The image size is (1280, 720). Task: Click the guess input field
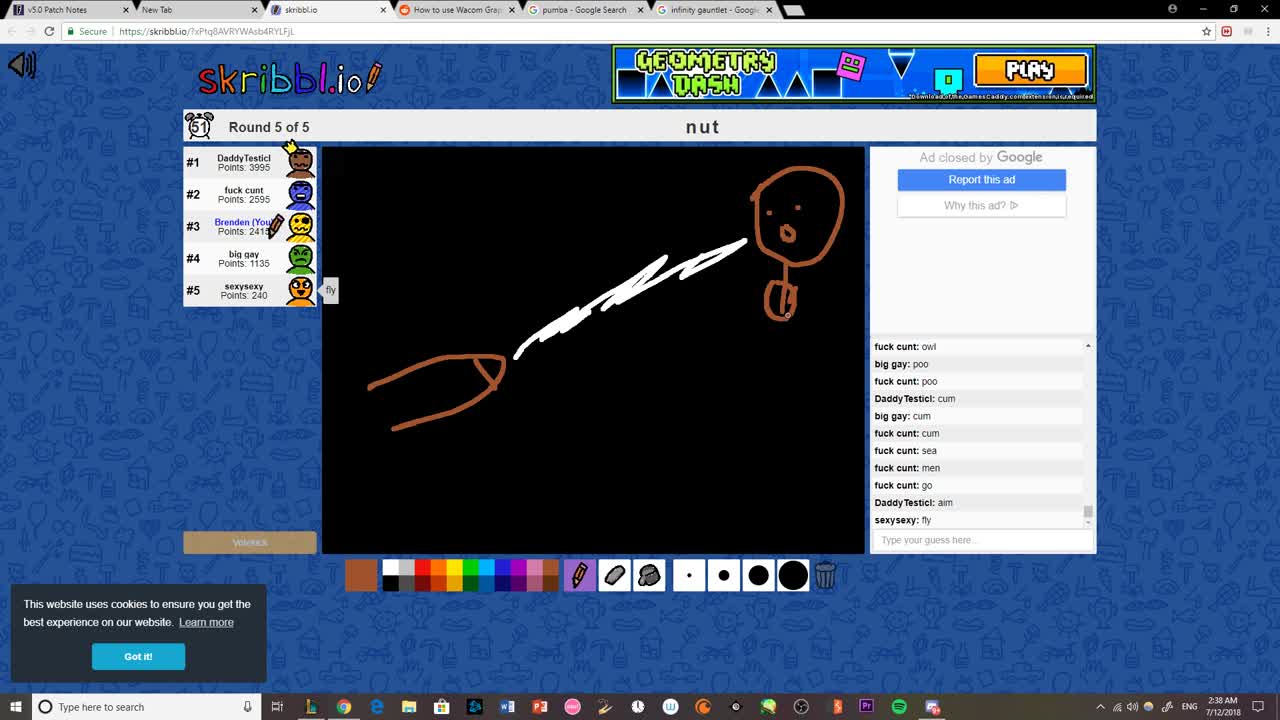click(981, 540)
